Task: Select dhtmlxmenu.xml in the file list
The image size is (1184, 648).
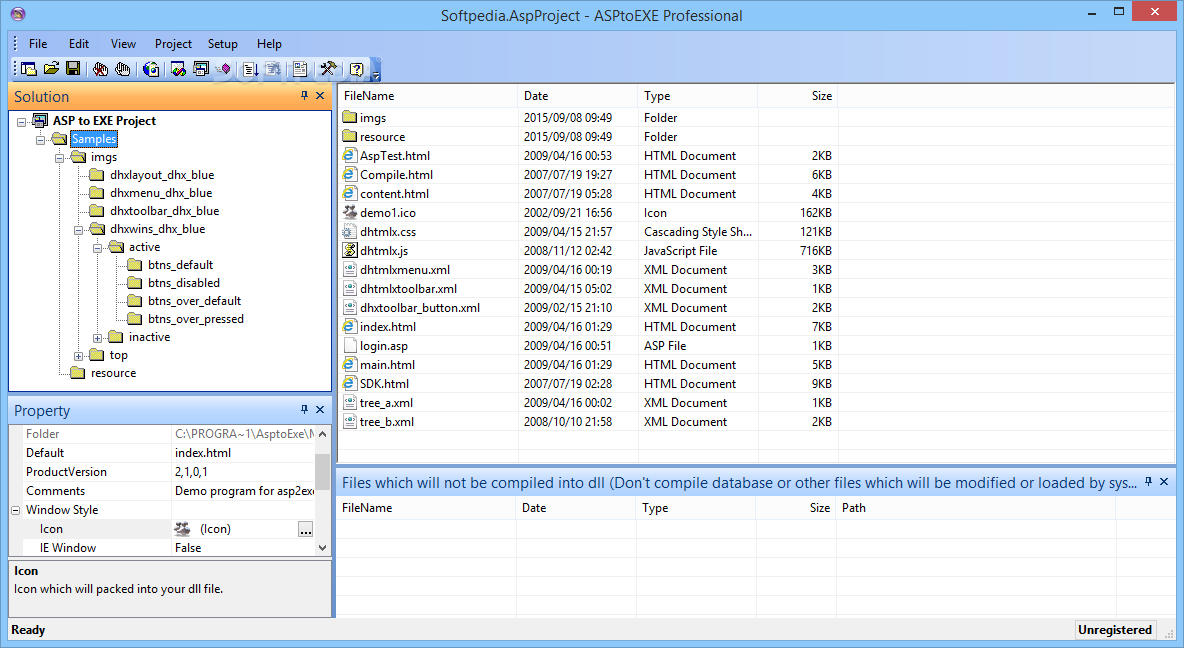Action: (x=405, y=270)
